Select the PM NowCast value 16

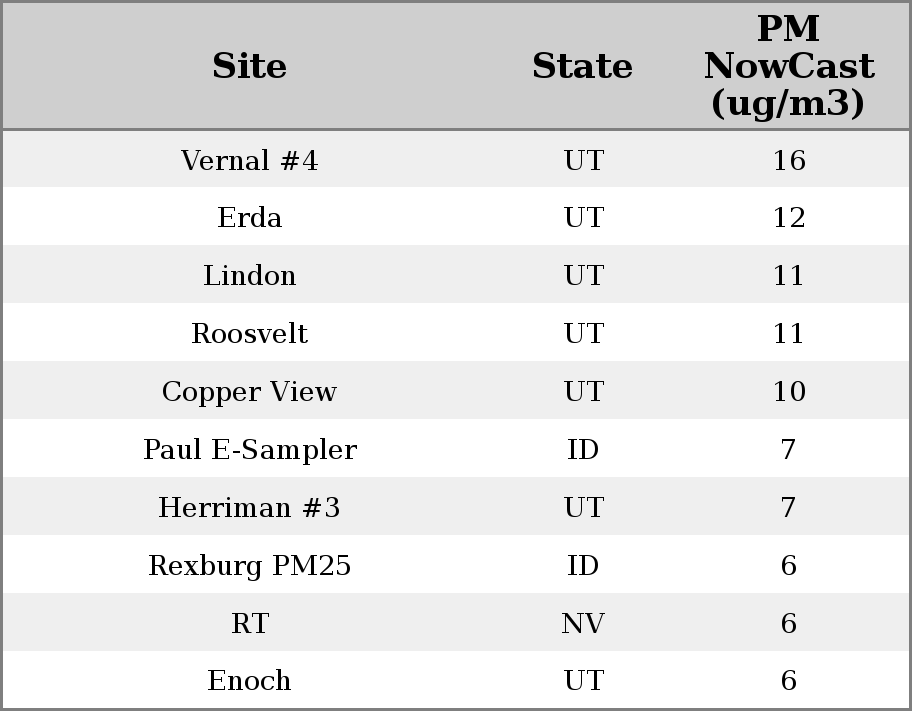click(x=788, y=160)
